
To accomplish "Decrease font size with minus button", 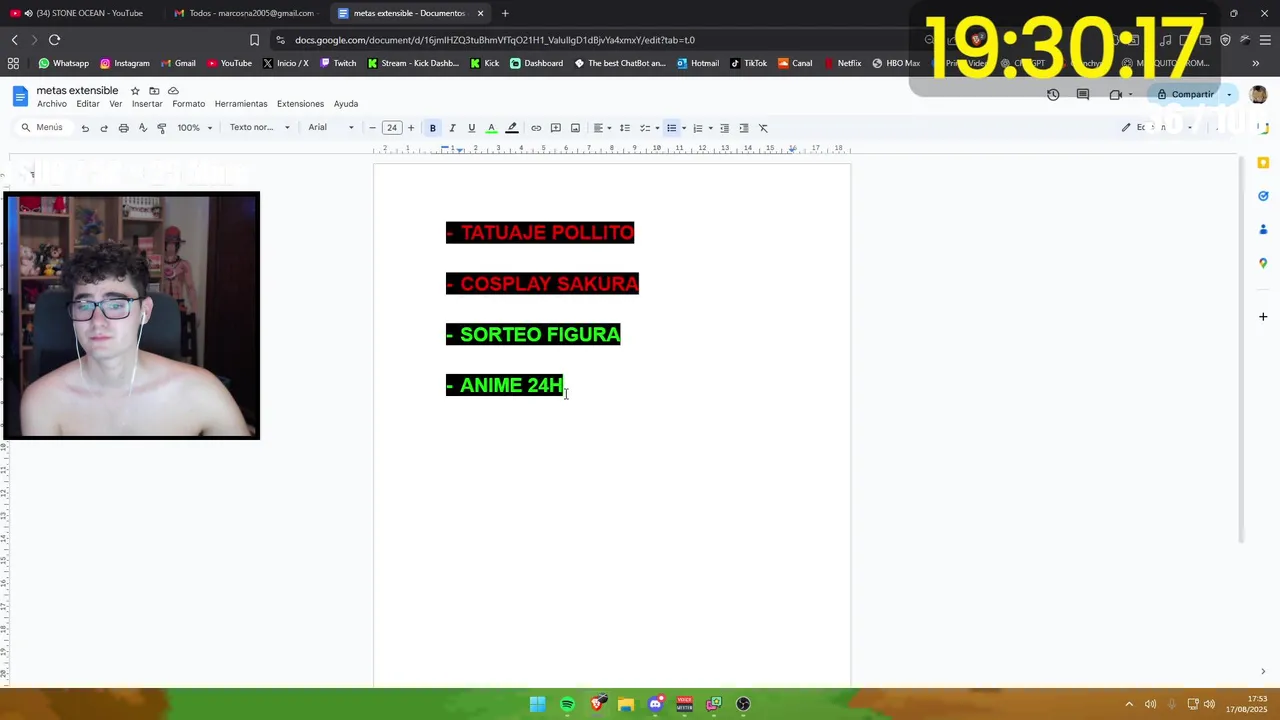I will pyautogui.click(x=373, y=128).
